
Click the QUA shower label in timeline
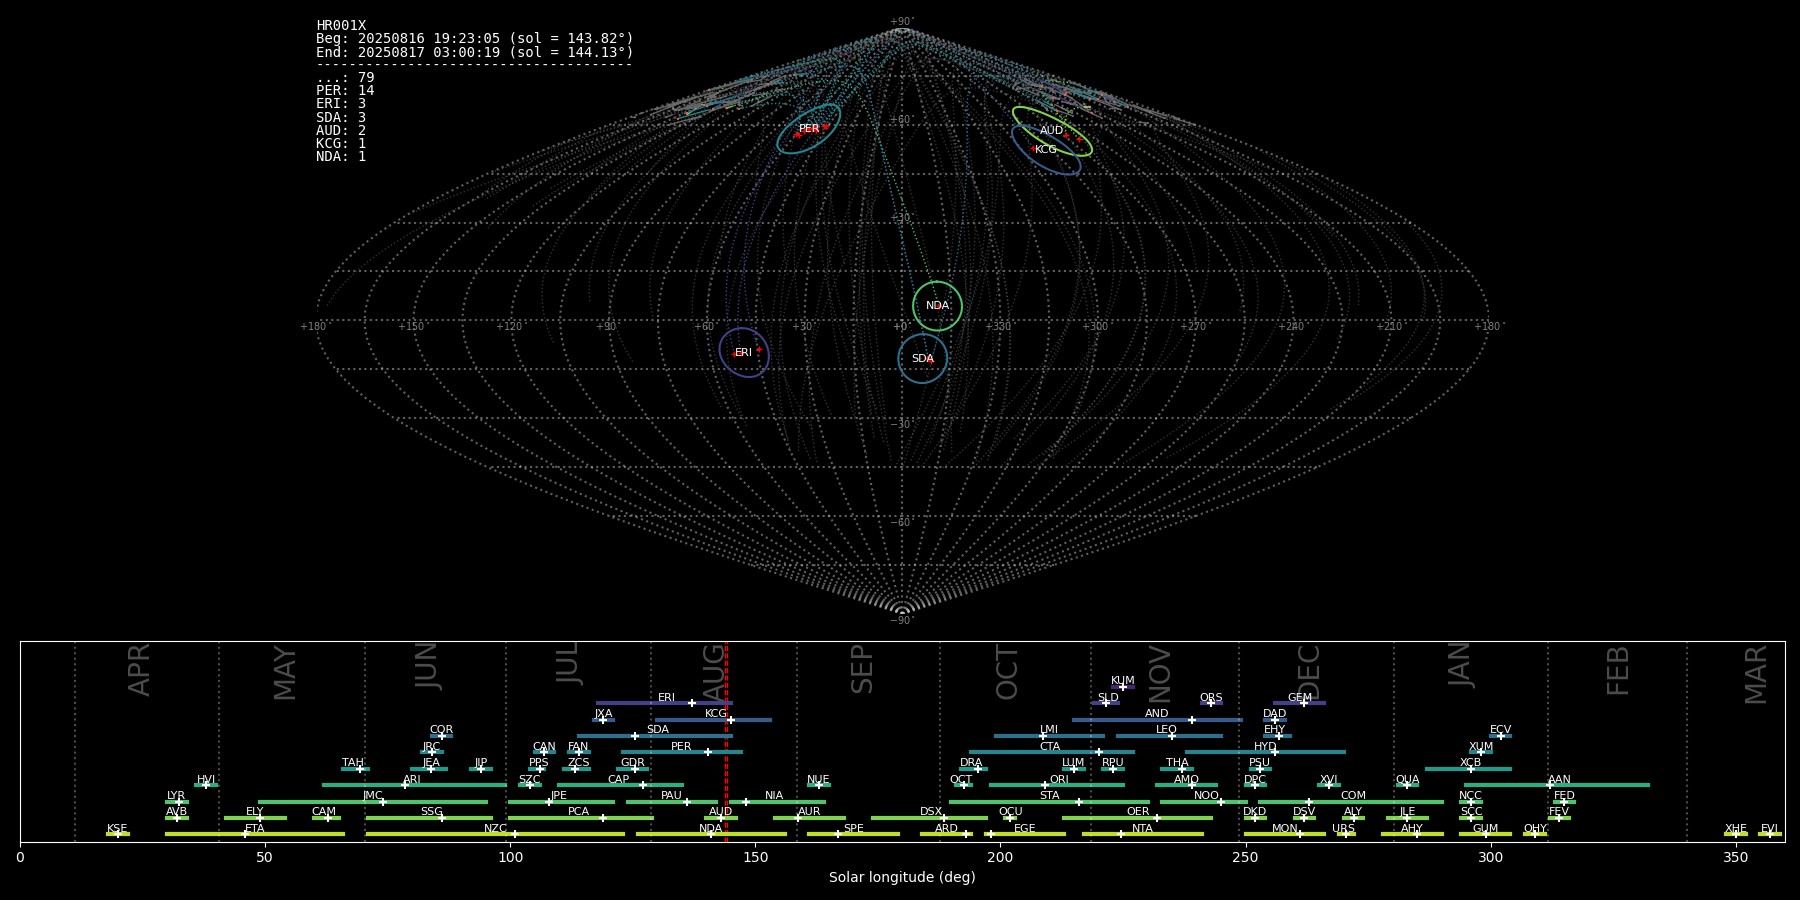(x=1407, y=780)
